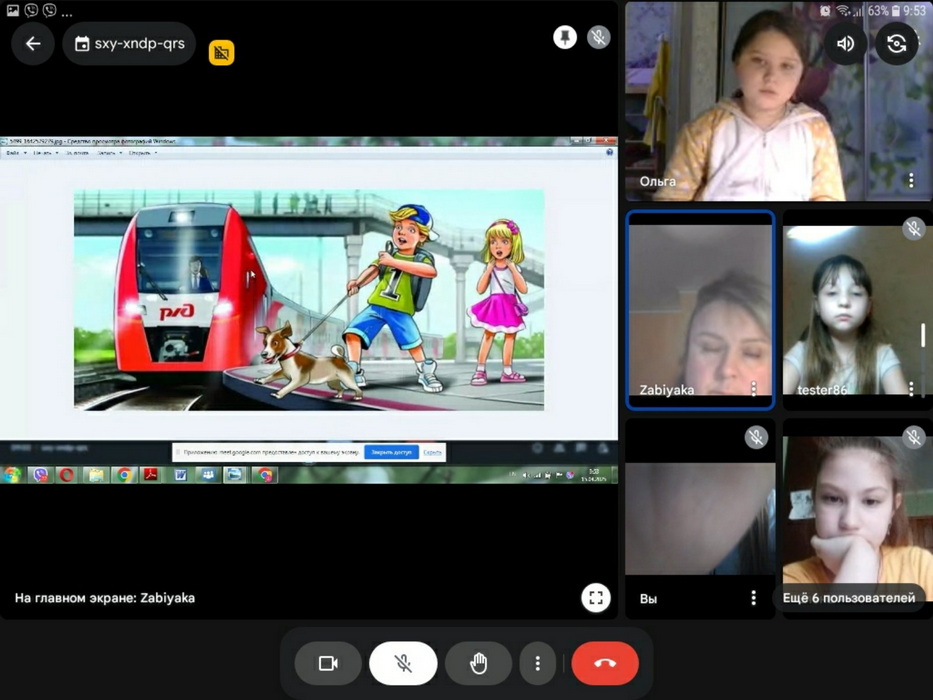This screenshot has width=933, height=700.
Task: Open Word from the shared Windows taskbar
Action: (180, 475)
